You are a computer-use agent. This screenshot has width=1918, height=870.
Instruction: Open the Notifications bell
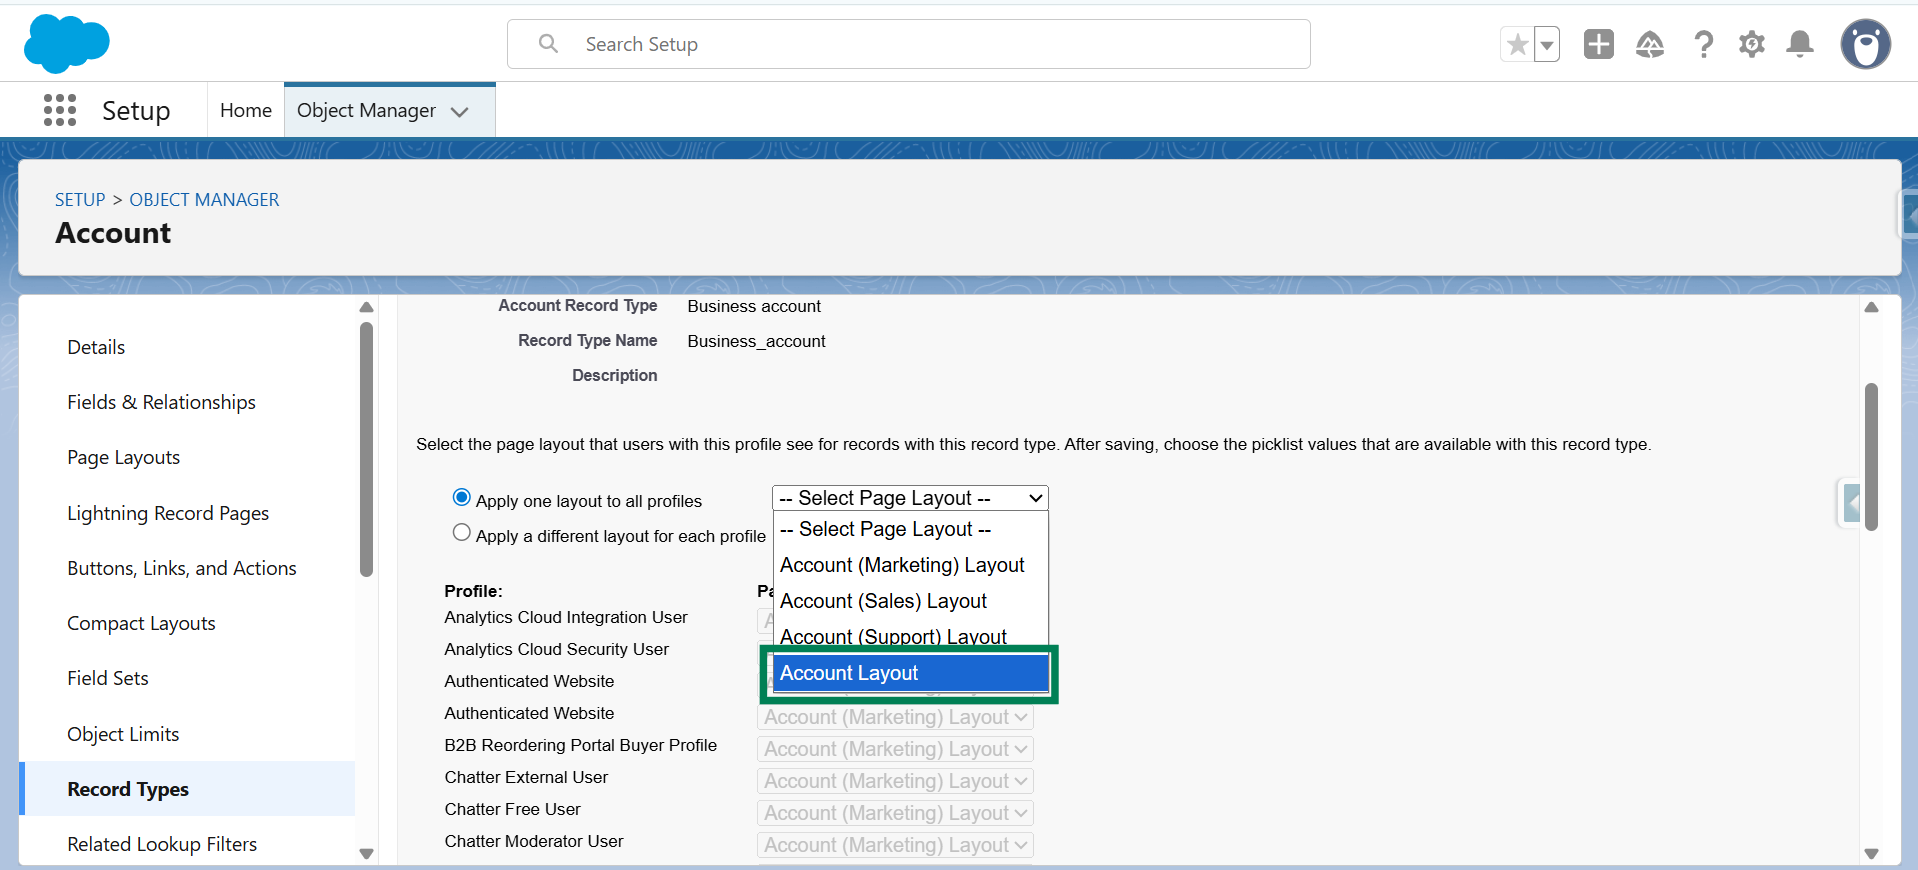pyautogui.click(x=1800, y=44)
